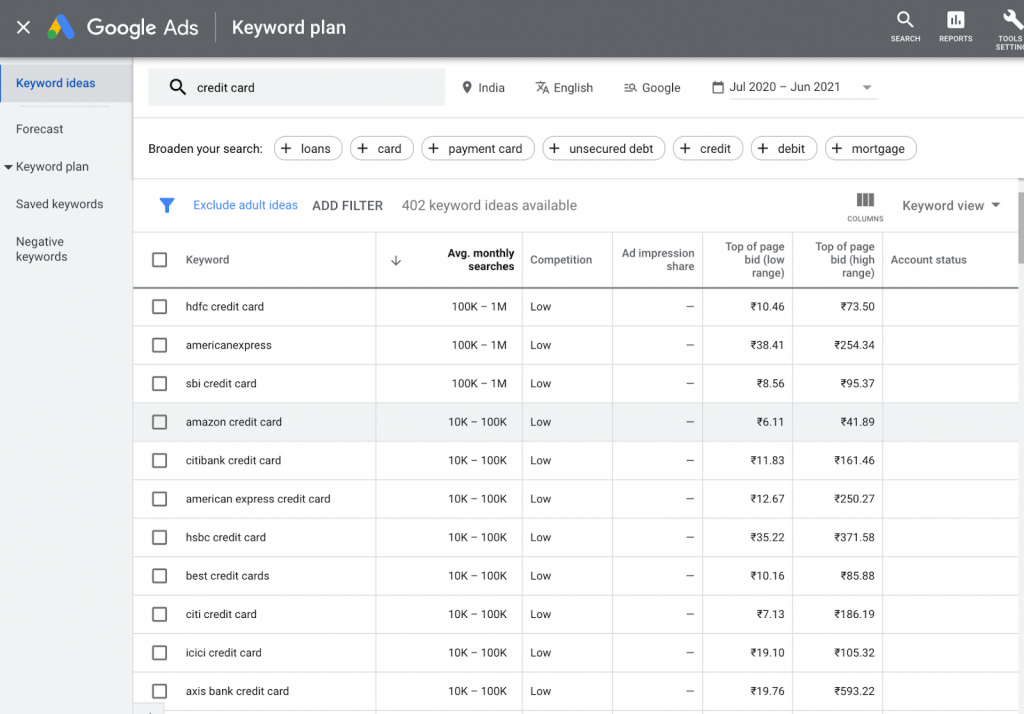Check the box for citibank credit card

(x=159, y=461)
